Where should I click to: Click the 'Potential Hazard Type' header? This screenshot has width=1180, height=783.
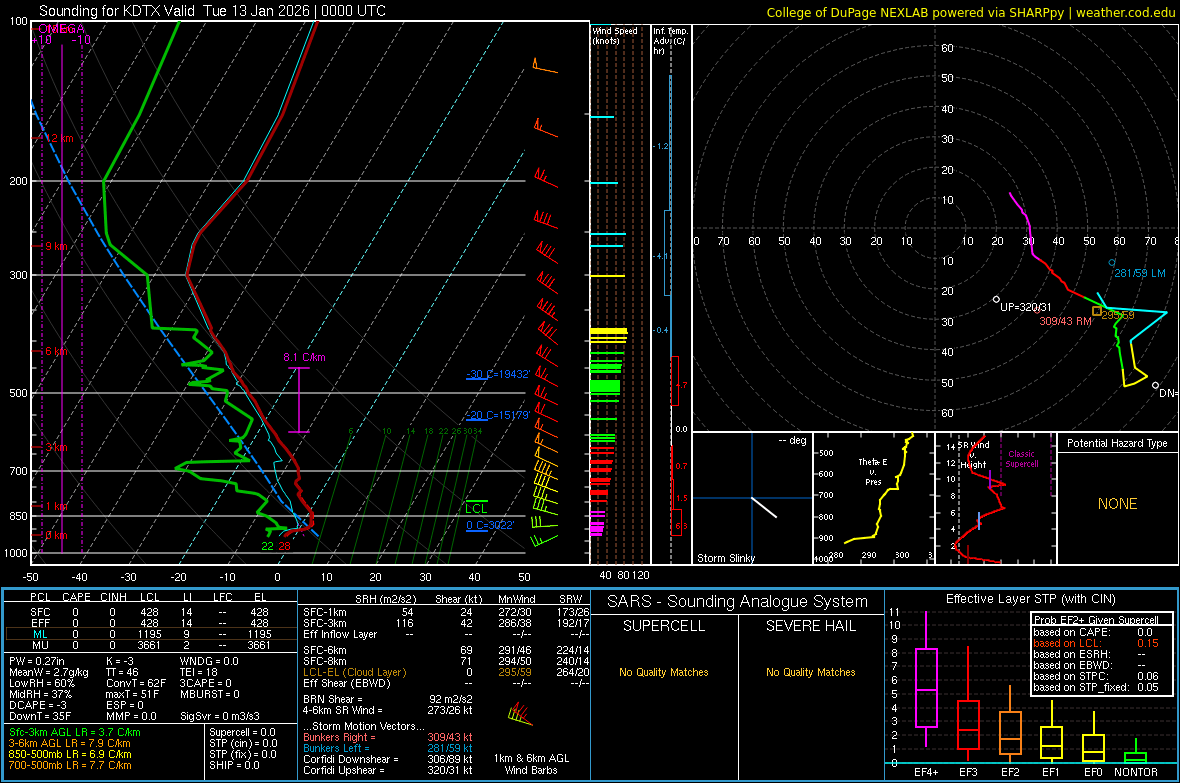coord(1117,443)
